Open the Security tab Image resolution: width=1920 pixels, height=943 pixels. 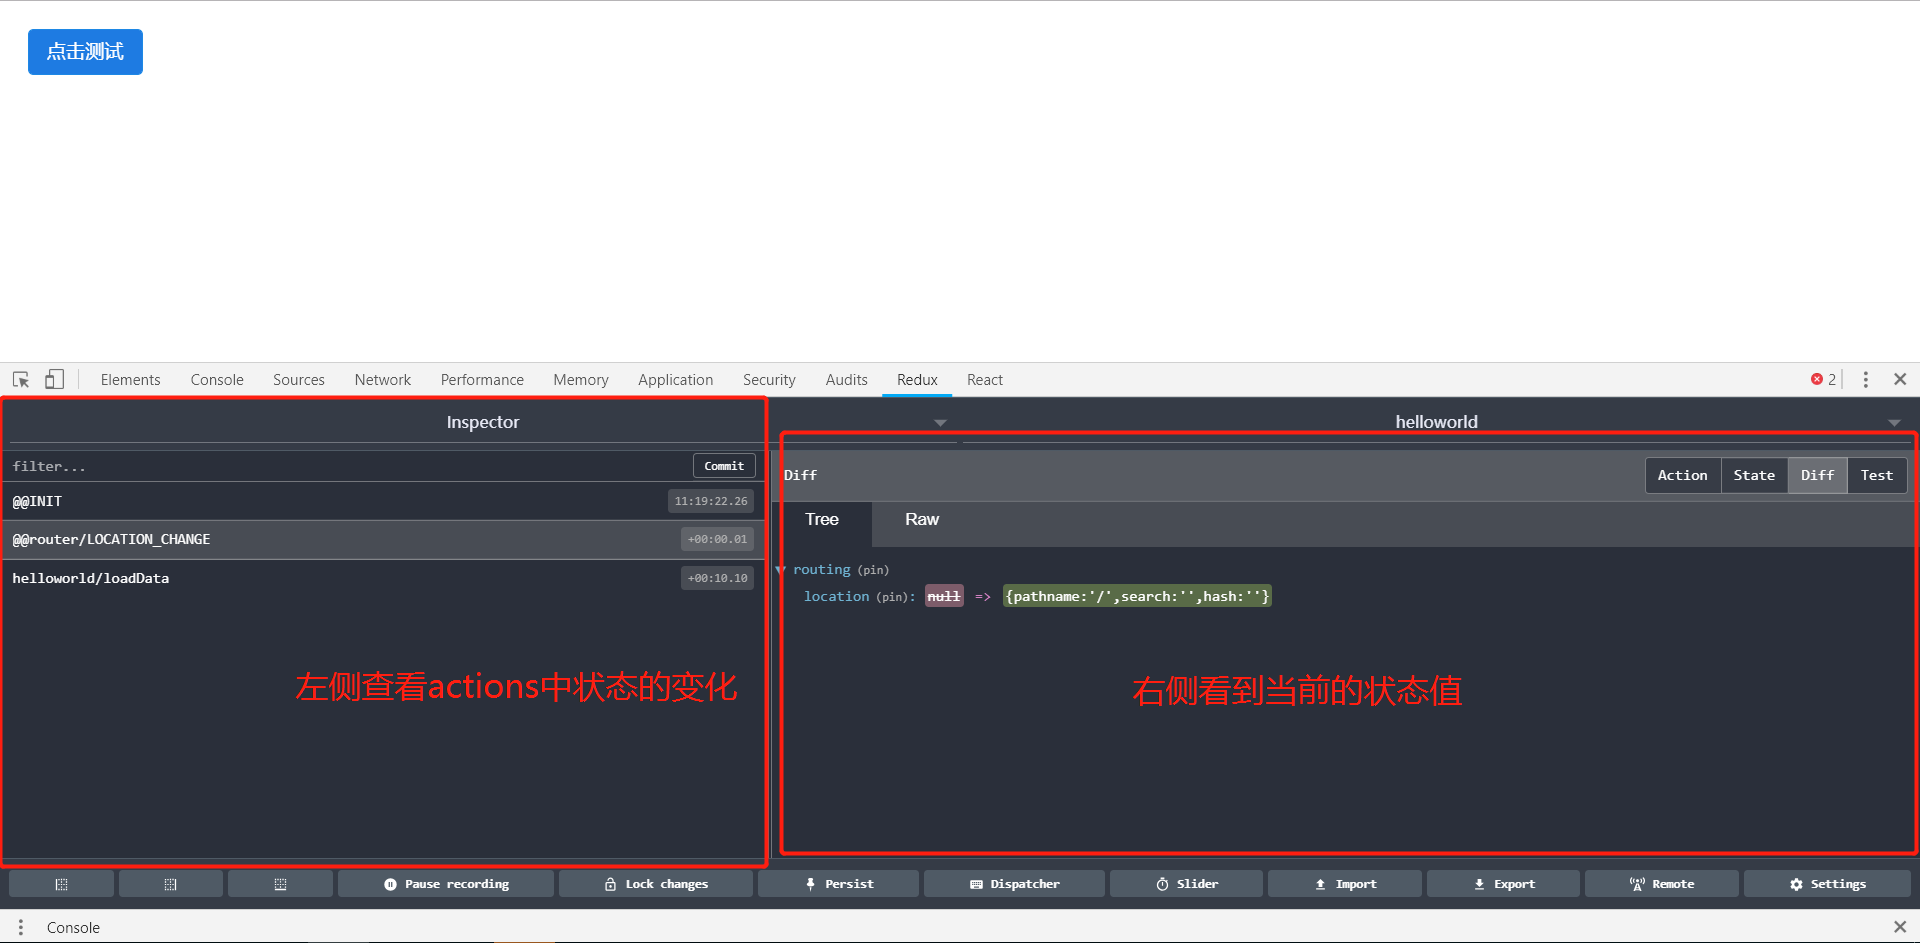coord(769,380)
